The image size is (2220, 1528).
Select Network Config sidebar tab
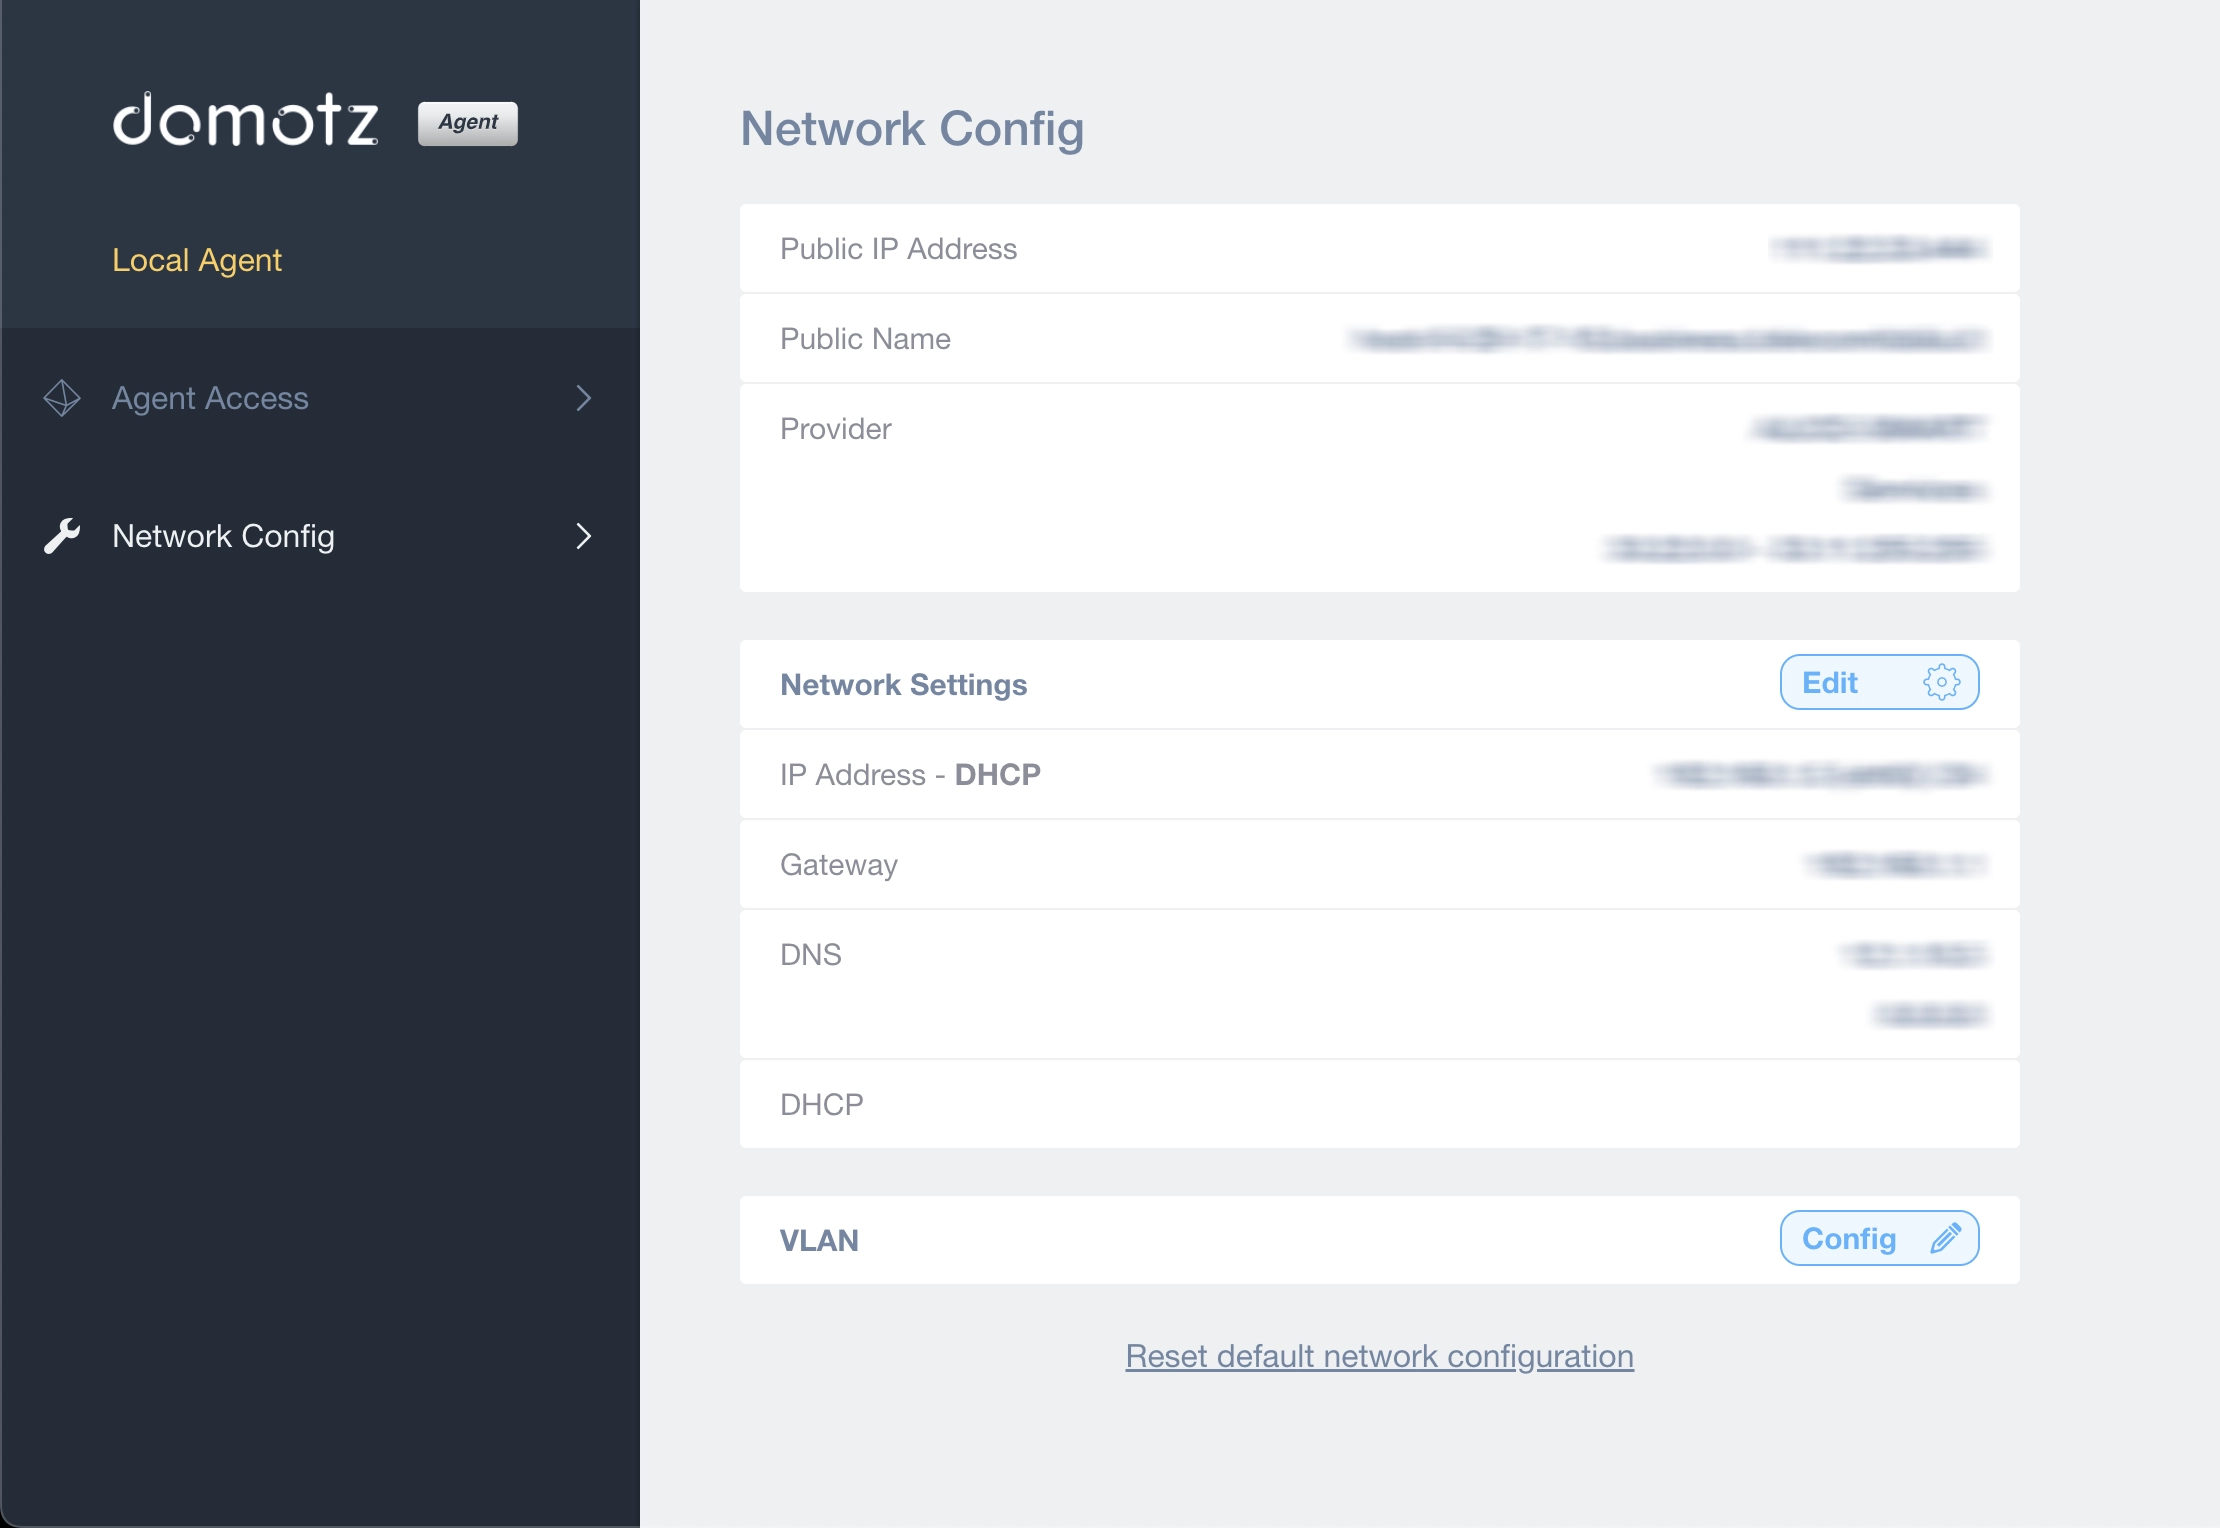(319, 535)
